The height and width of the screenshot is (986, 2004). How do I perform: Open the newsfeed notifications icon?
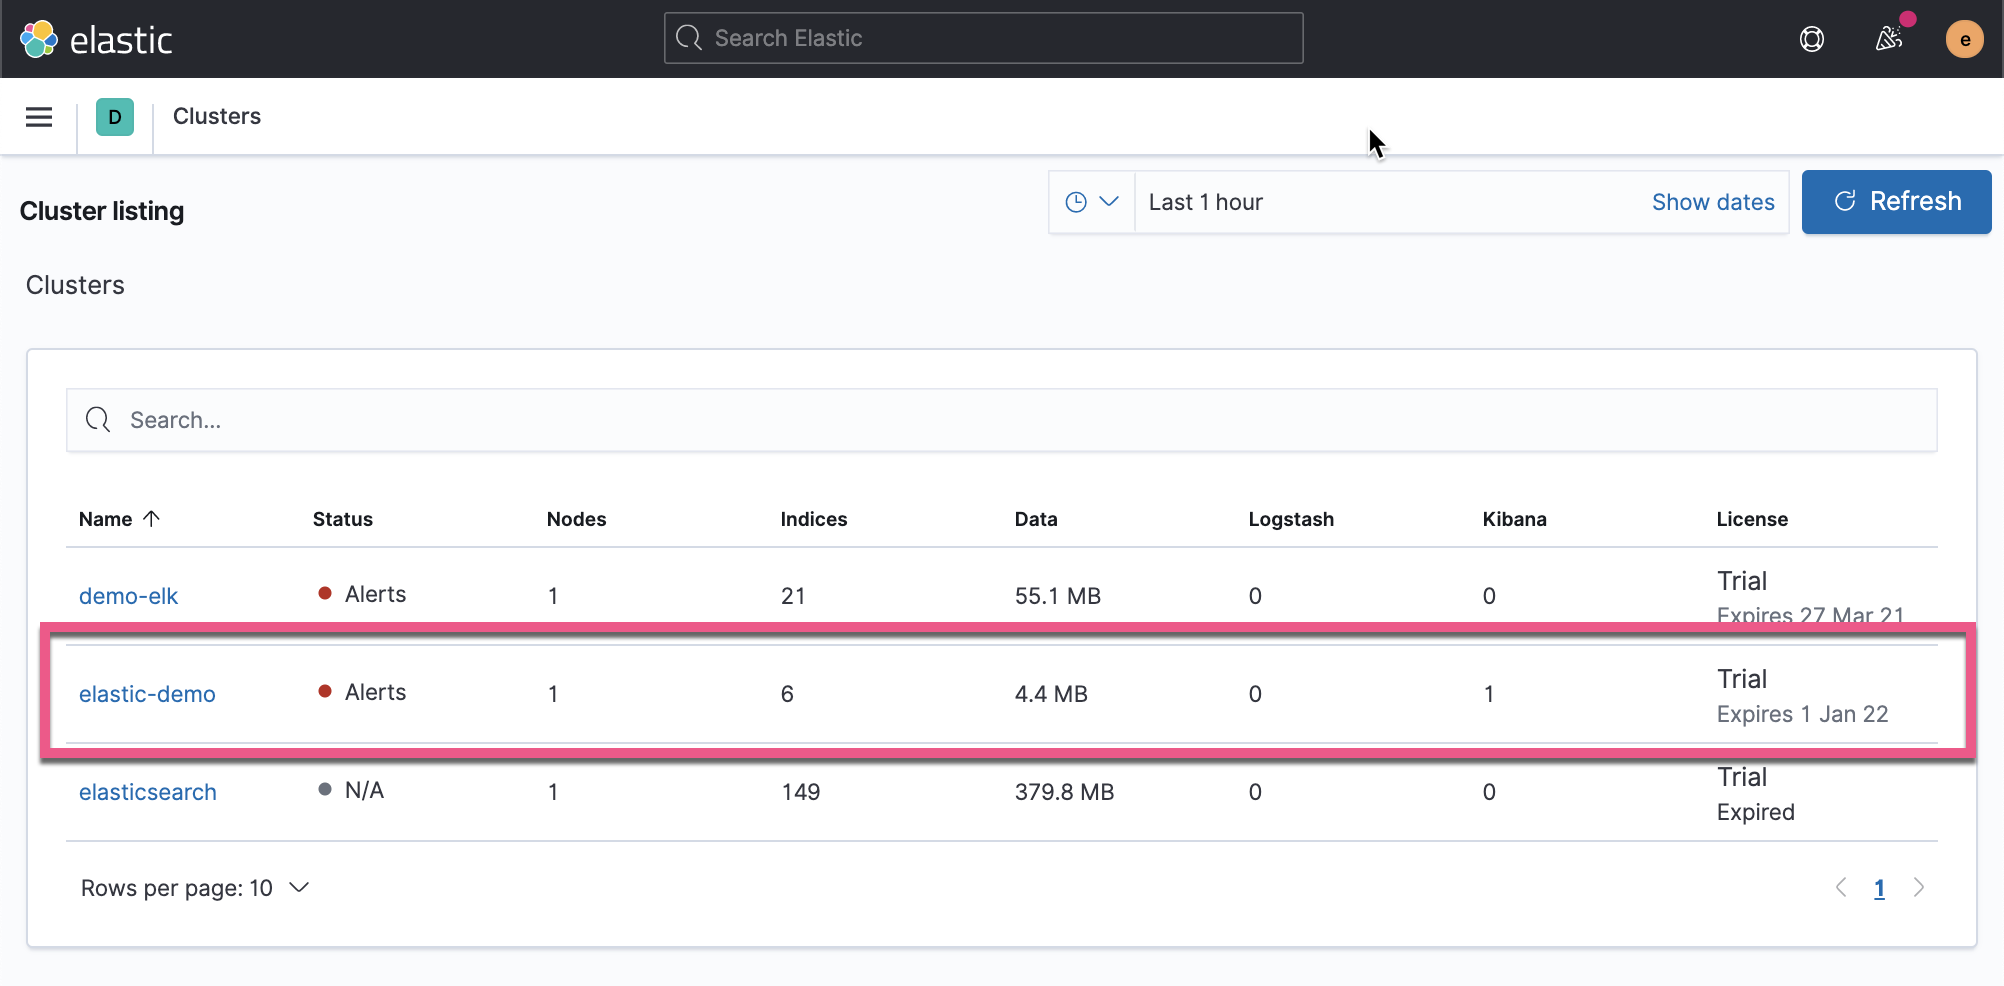1890,39
